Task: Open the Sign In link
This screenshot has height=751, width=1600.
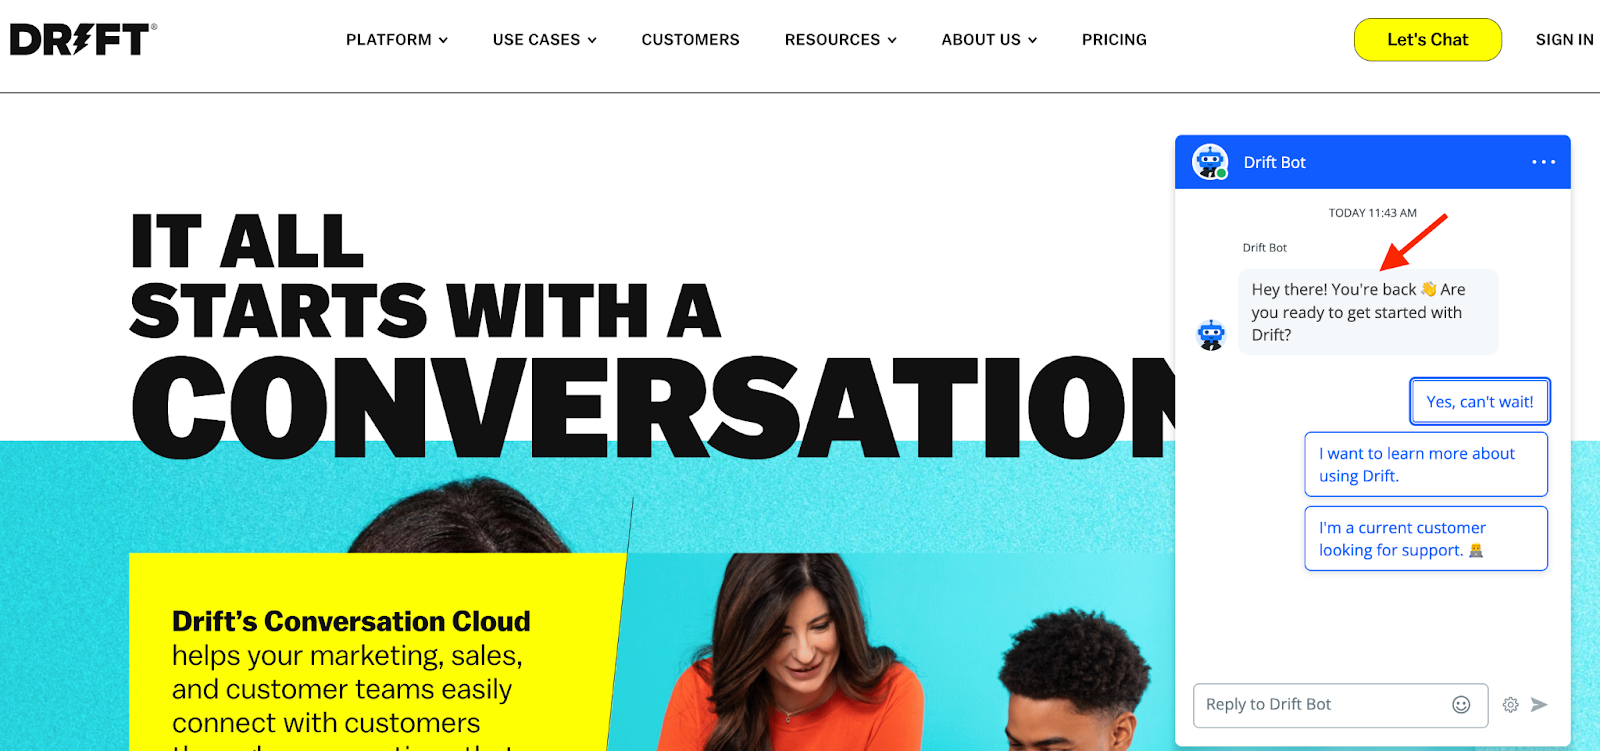Action: tap(1565, 40)
